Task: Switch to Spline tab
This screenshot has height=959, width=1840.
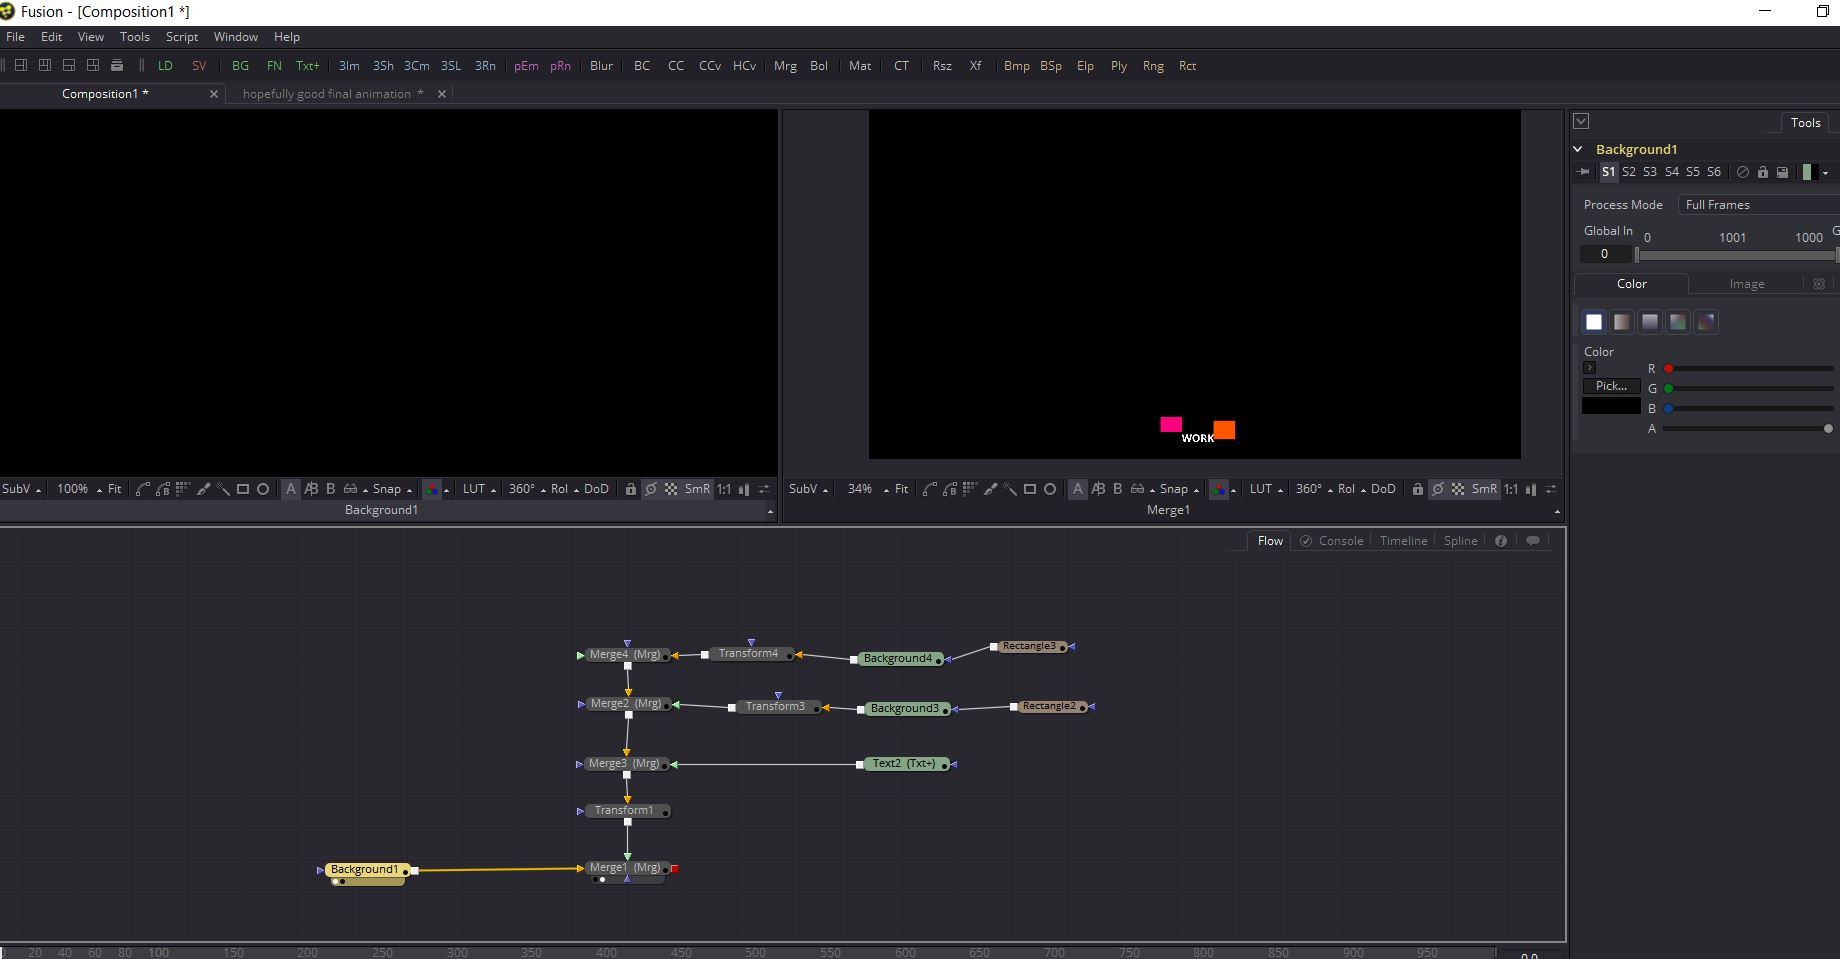Action: [1460, 541]
